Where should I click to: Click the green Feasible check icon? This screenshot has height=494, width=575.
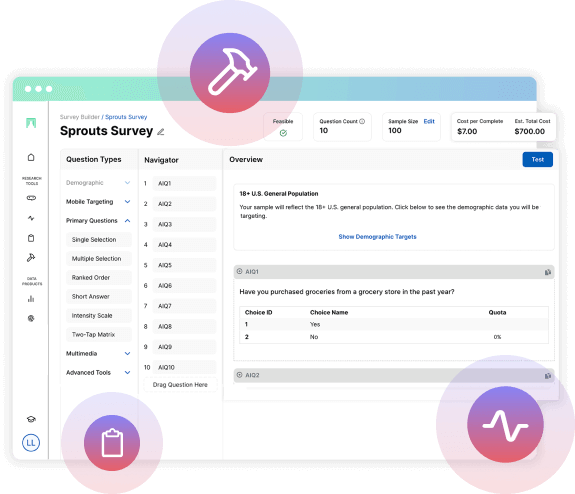283,133
